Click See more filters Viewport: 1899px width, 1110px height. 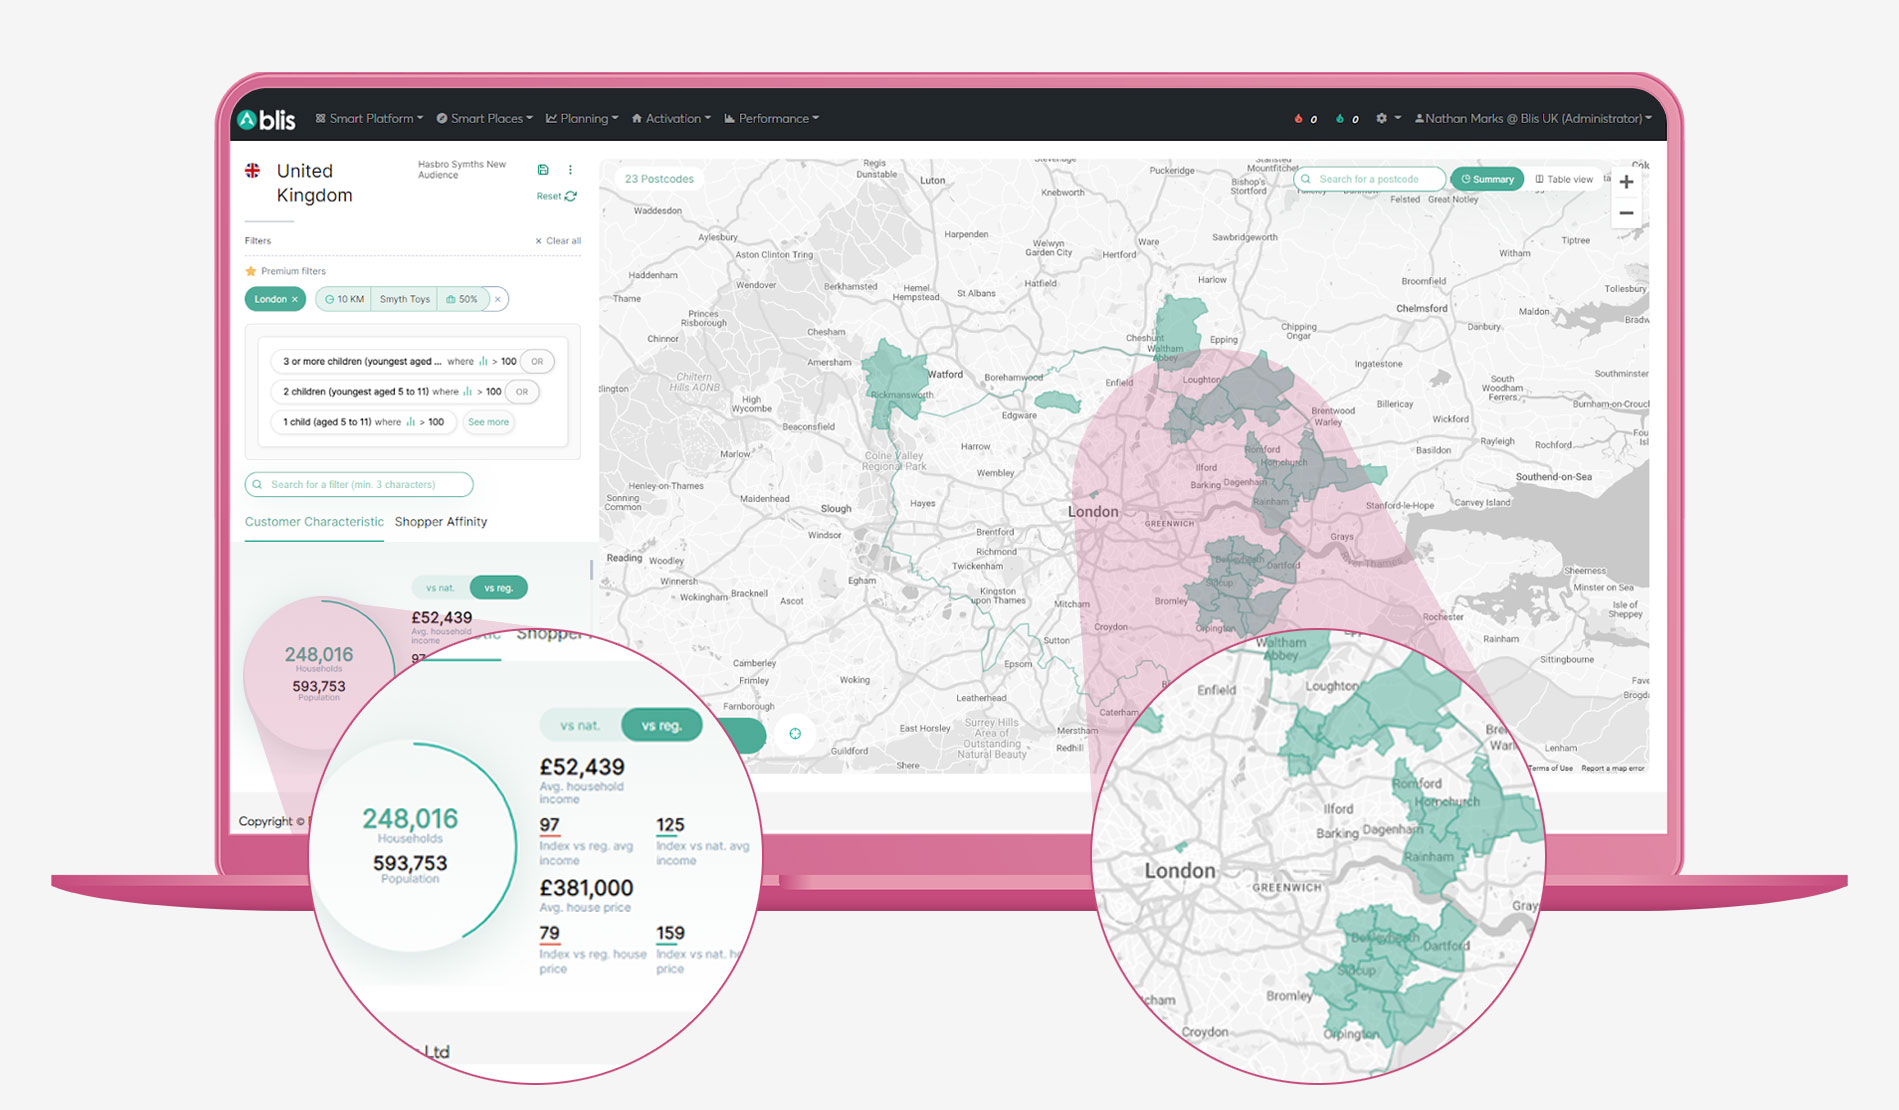click(x=488, y=422)
